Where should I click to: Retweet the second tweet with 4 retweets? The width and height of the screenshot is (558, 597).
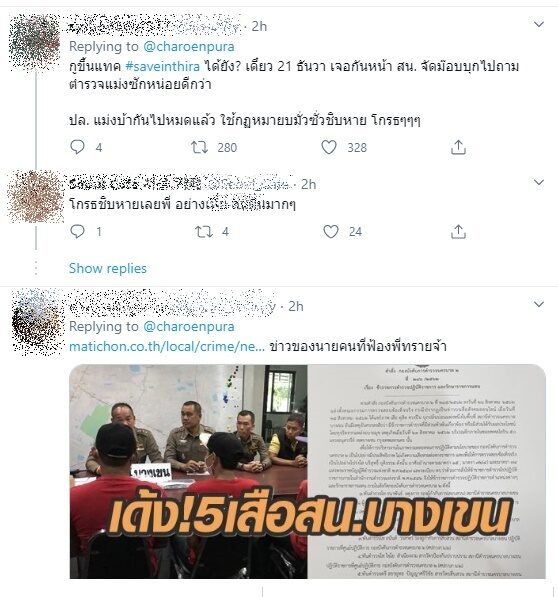[x=204, y=231]
